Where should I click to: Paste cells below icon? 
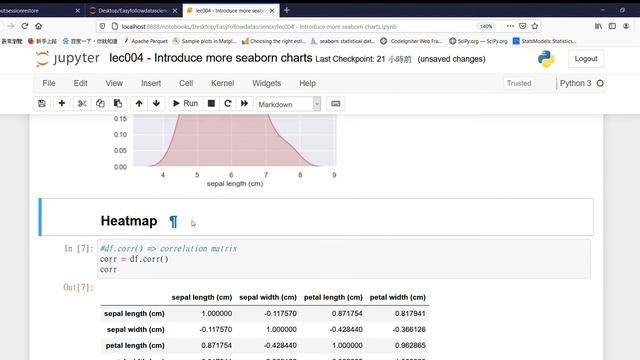point(118,104)
